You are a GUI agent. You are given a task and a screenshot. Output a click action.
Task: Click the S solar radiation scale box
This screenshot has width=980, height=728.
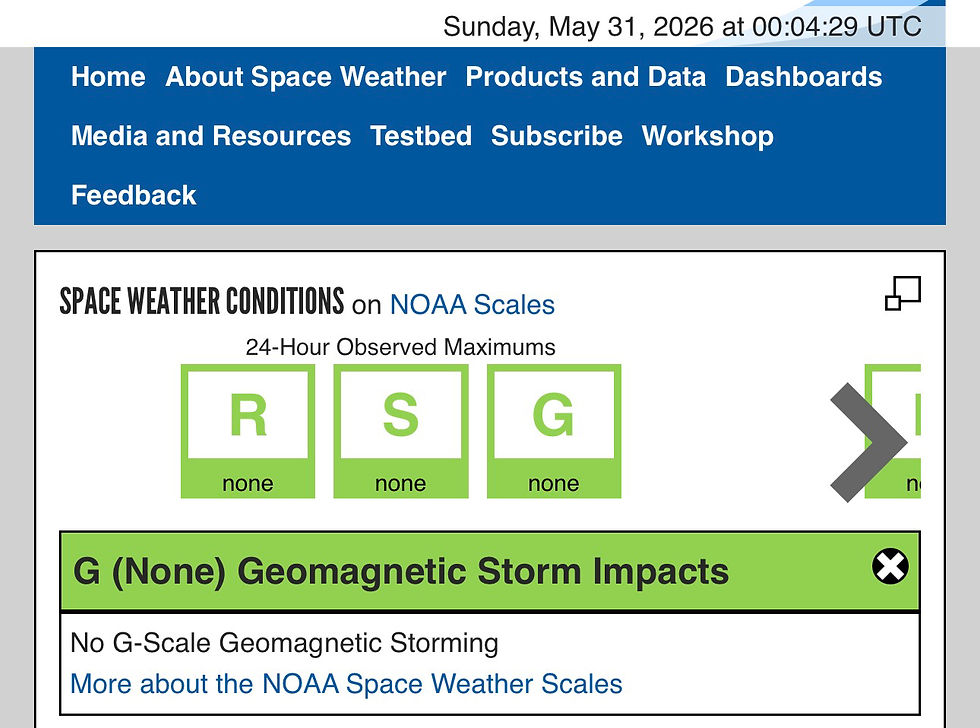(401, 431)
